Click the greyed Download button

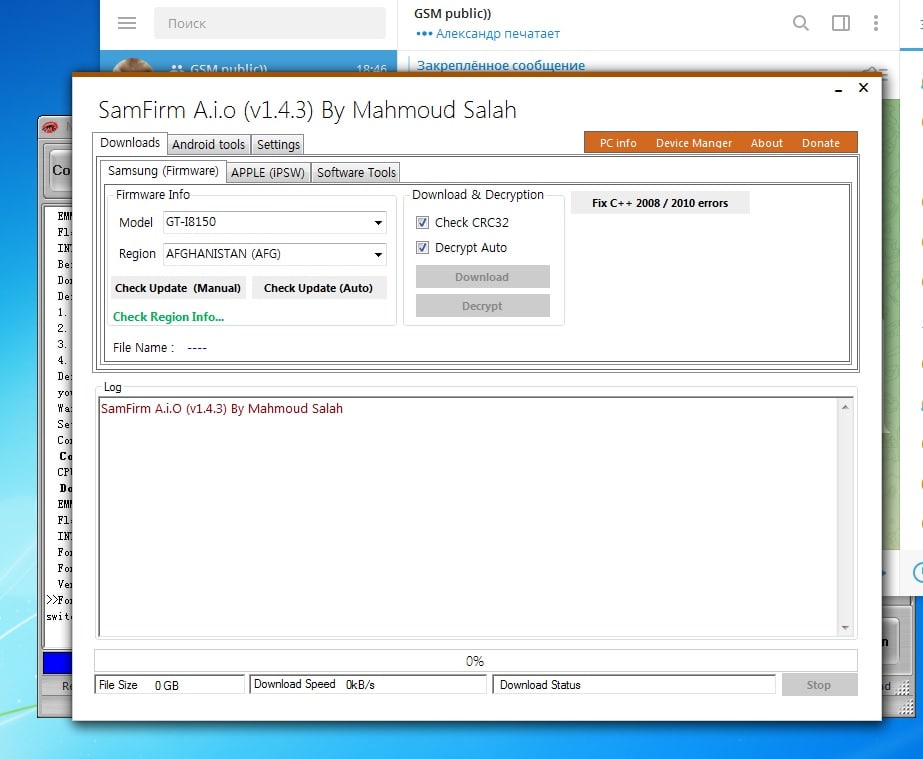click(x=482, y=277)
